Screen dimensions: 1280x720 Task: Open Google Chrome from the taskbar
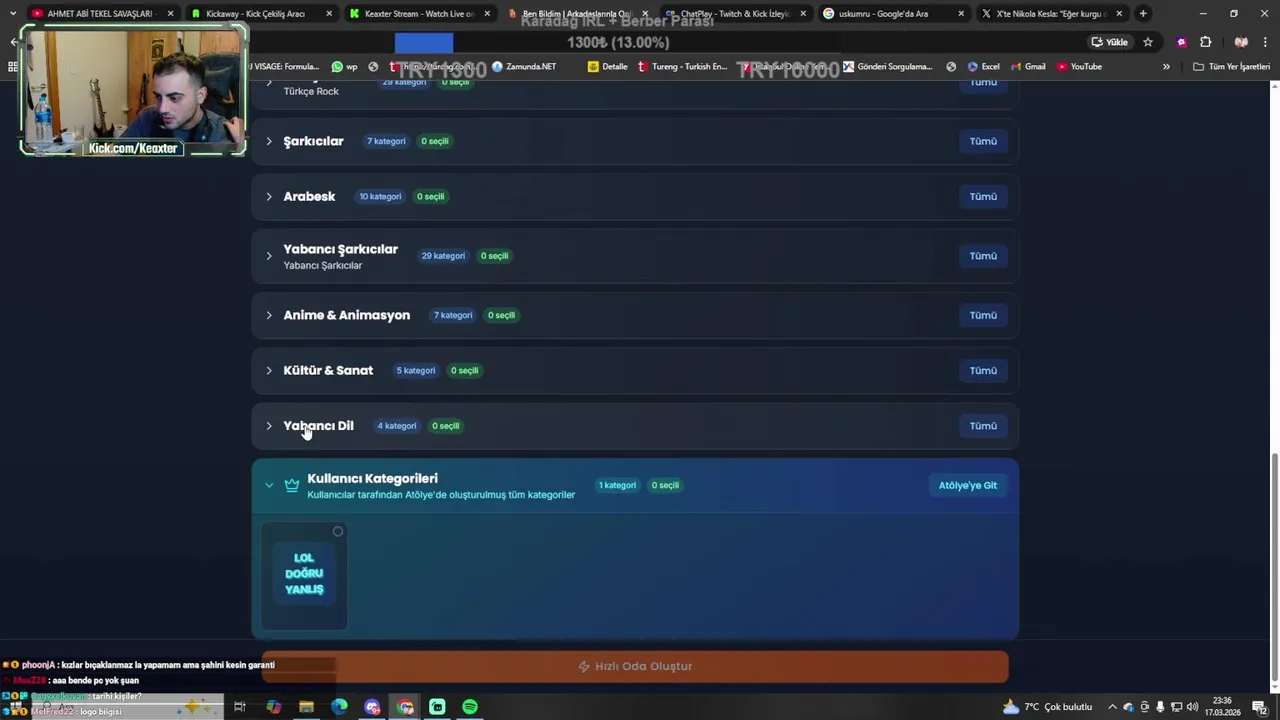[405, 707]
